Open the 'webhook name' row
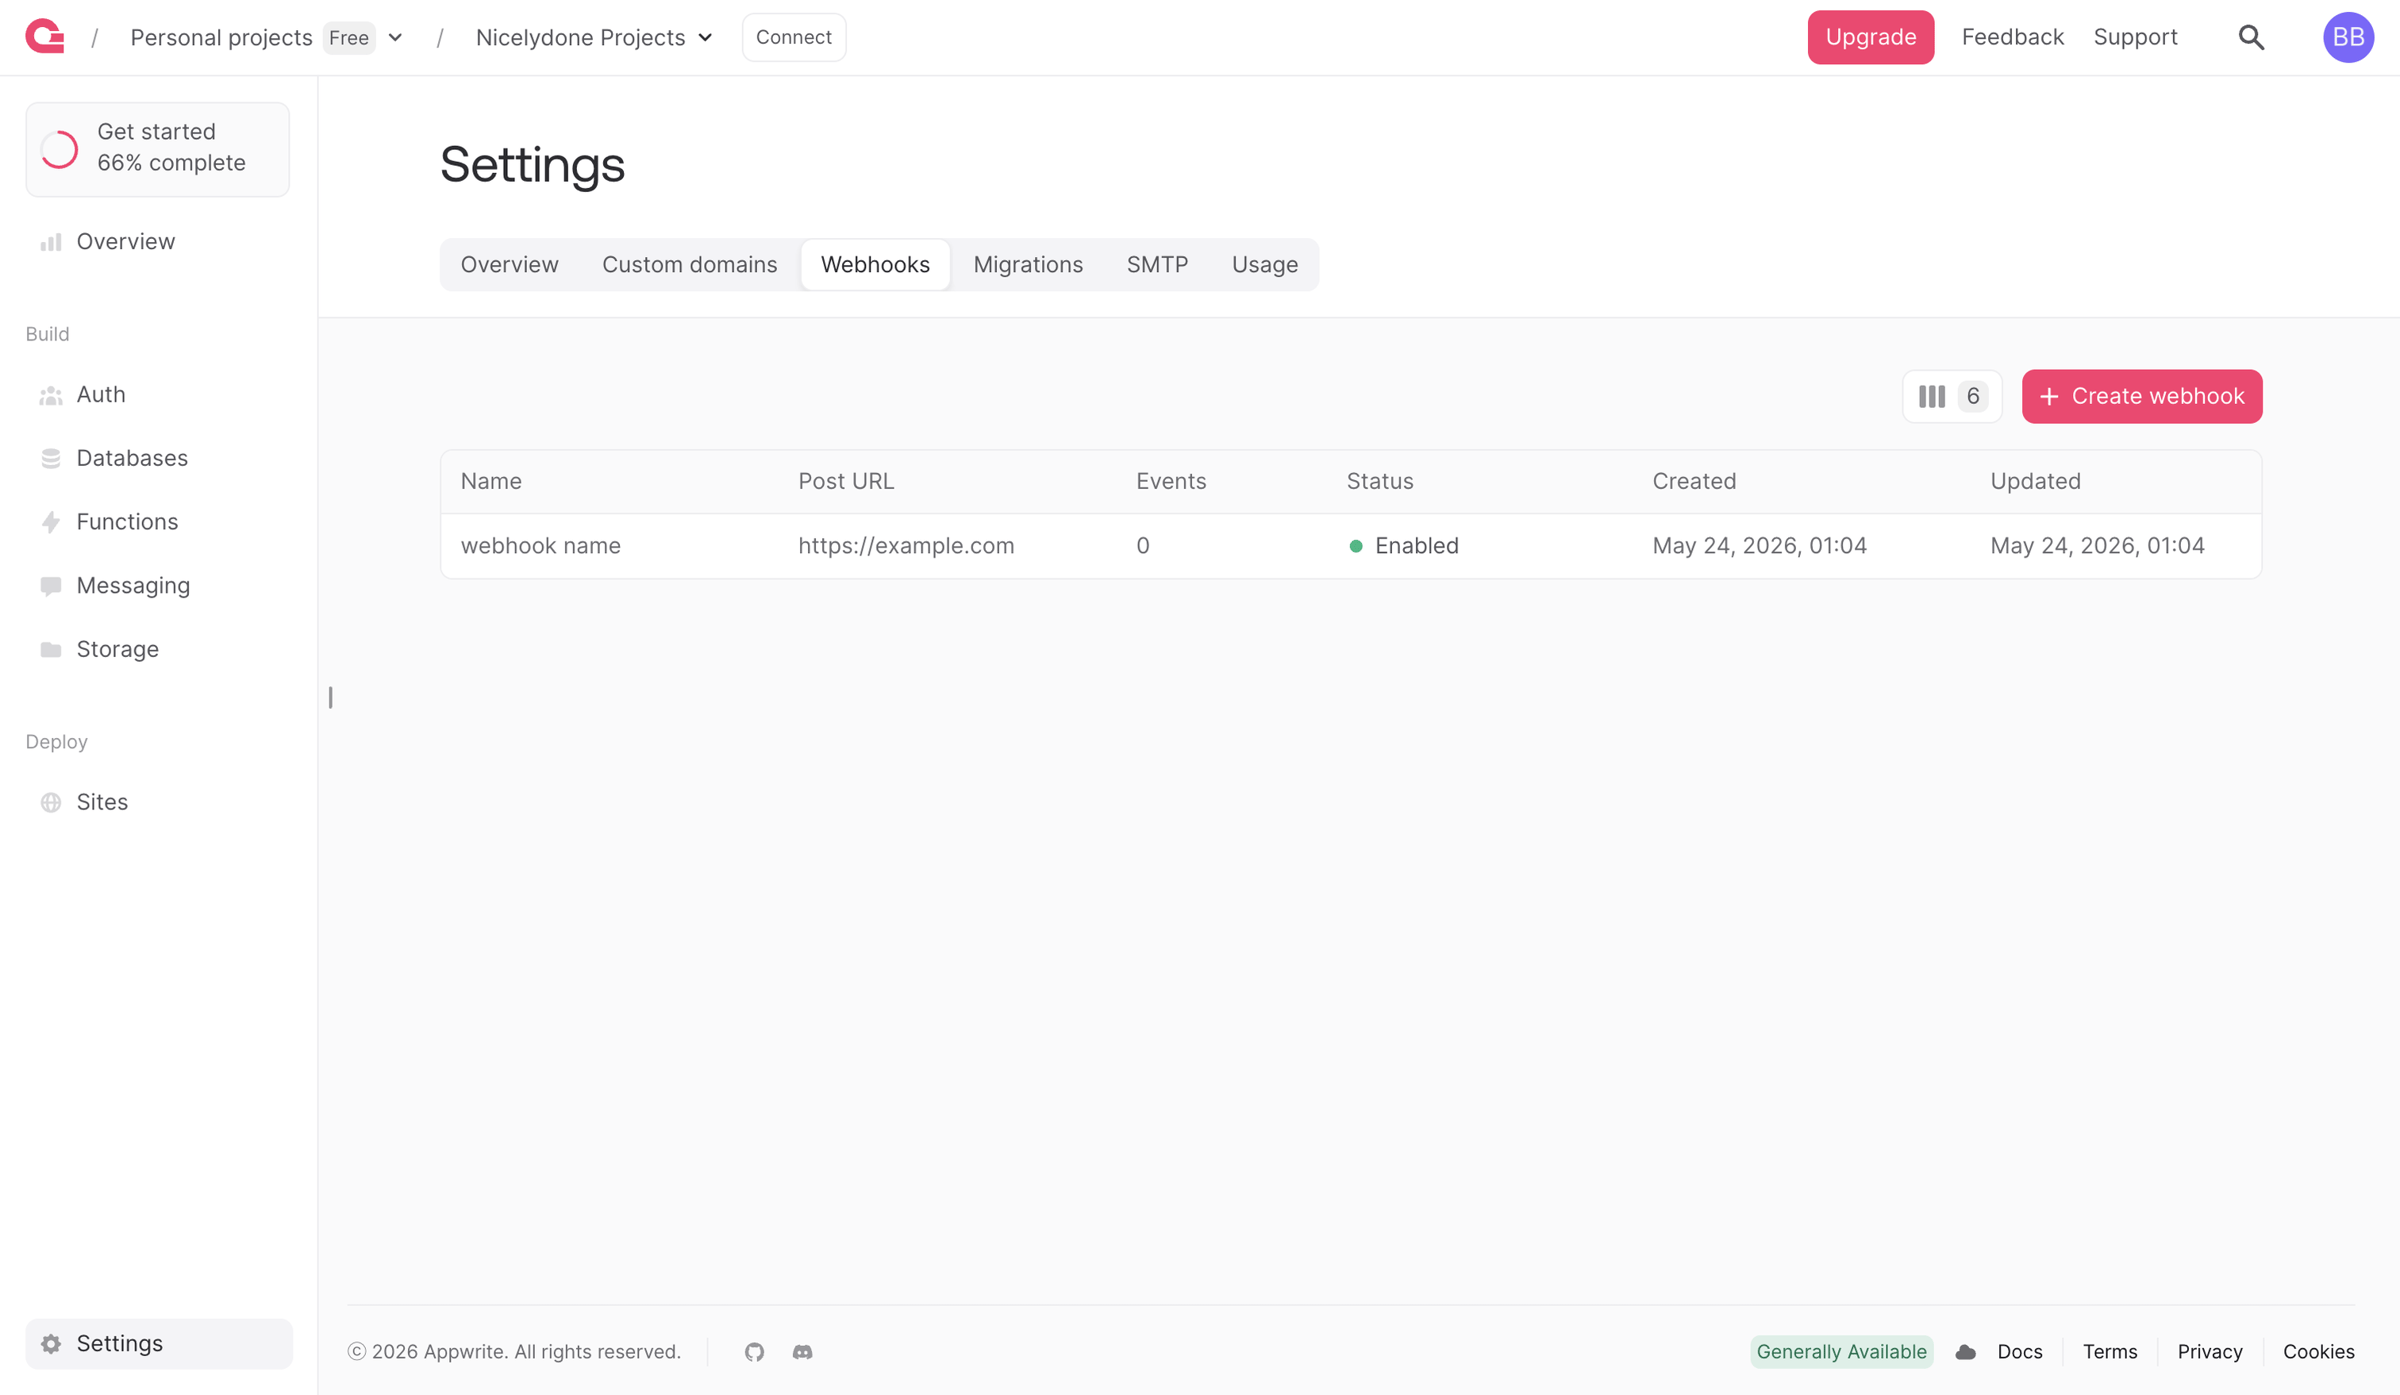Image resolution: width=2400 pixels, height=1395 pixels. 1351,546
